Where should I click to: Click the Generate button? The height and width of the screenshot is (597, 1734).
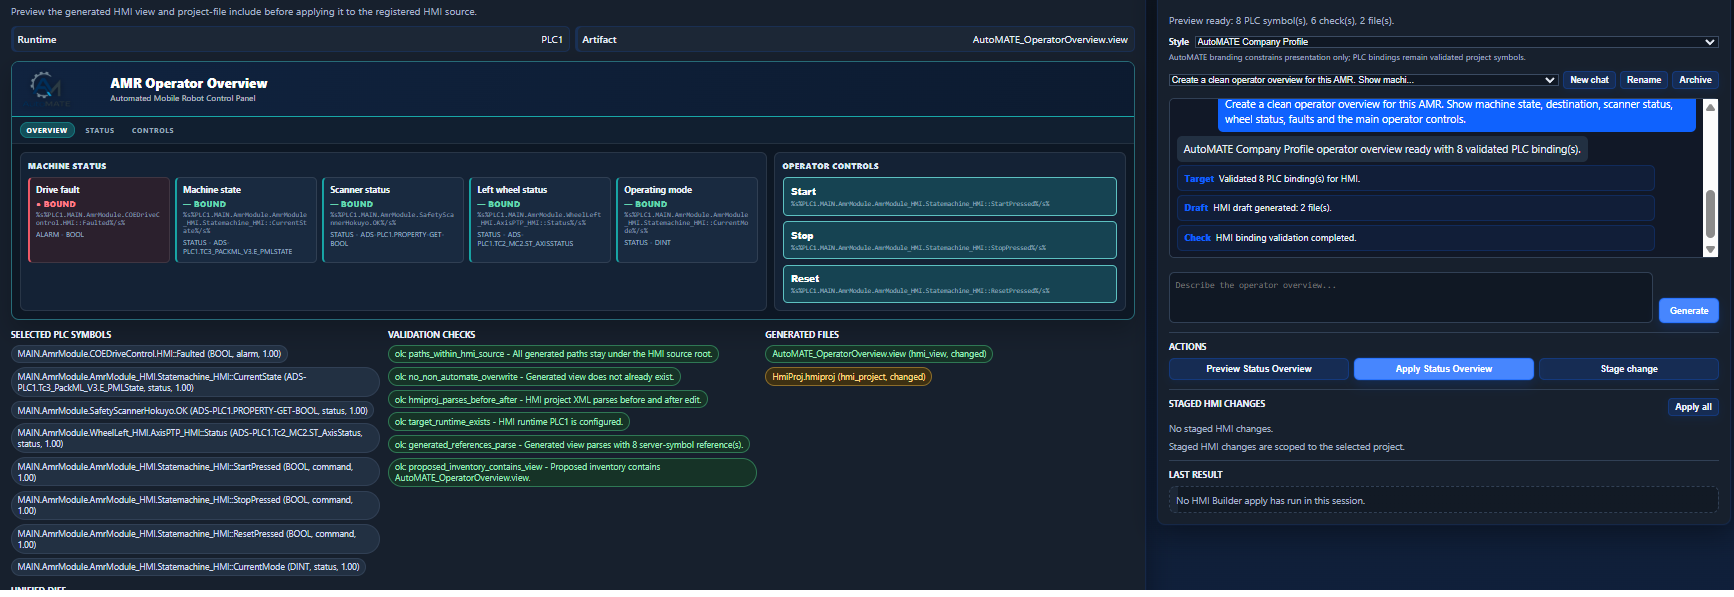pyautogui.click(x=1689, y=311)
